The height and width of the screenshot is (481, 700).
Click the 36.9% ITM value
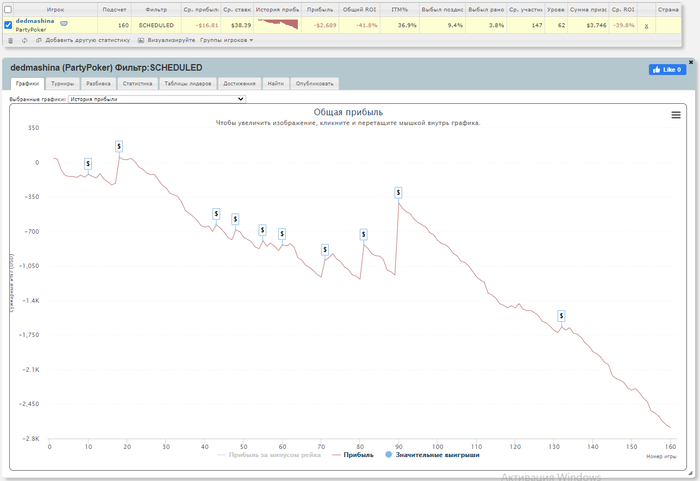point(407,25)
